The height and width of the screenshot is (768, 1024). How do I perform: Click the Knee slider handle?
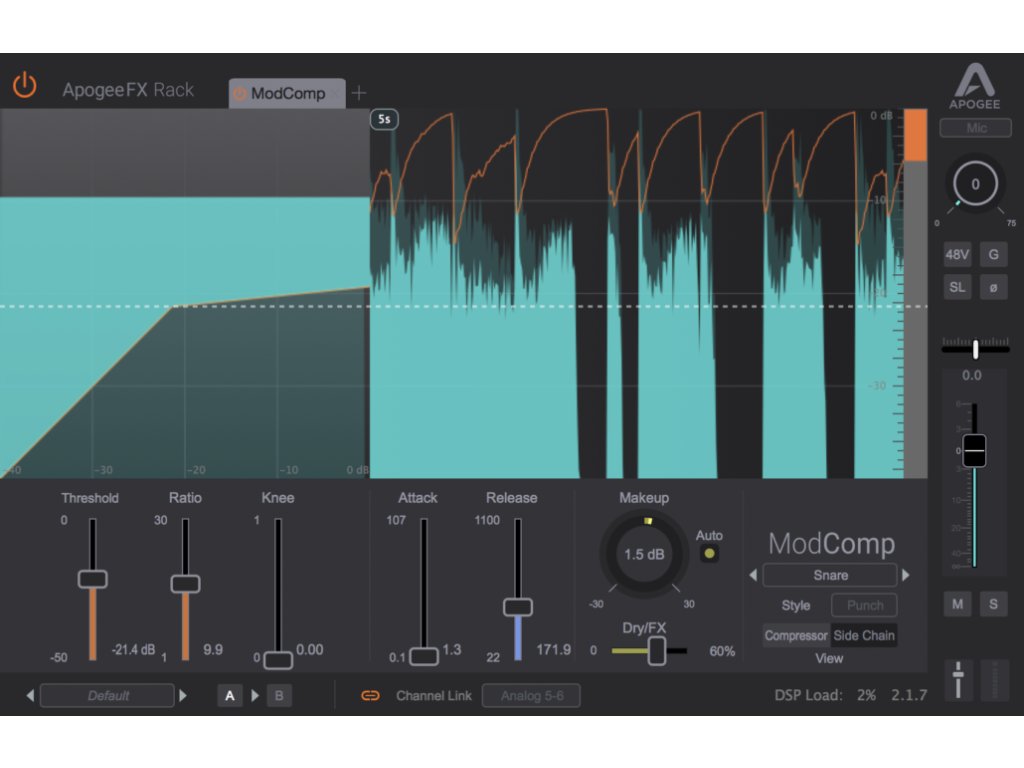pyautogui.click(x=278, y=660)
